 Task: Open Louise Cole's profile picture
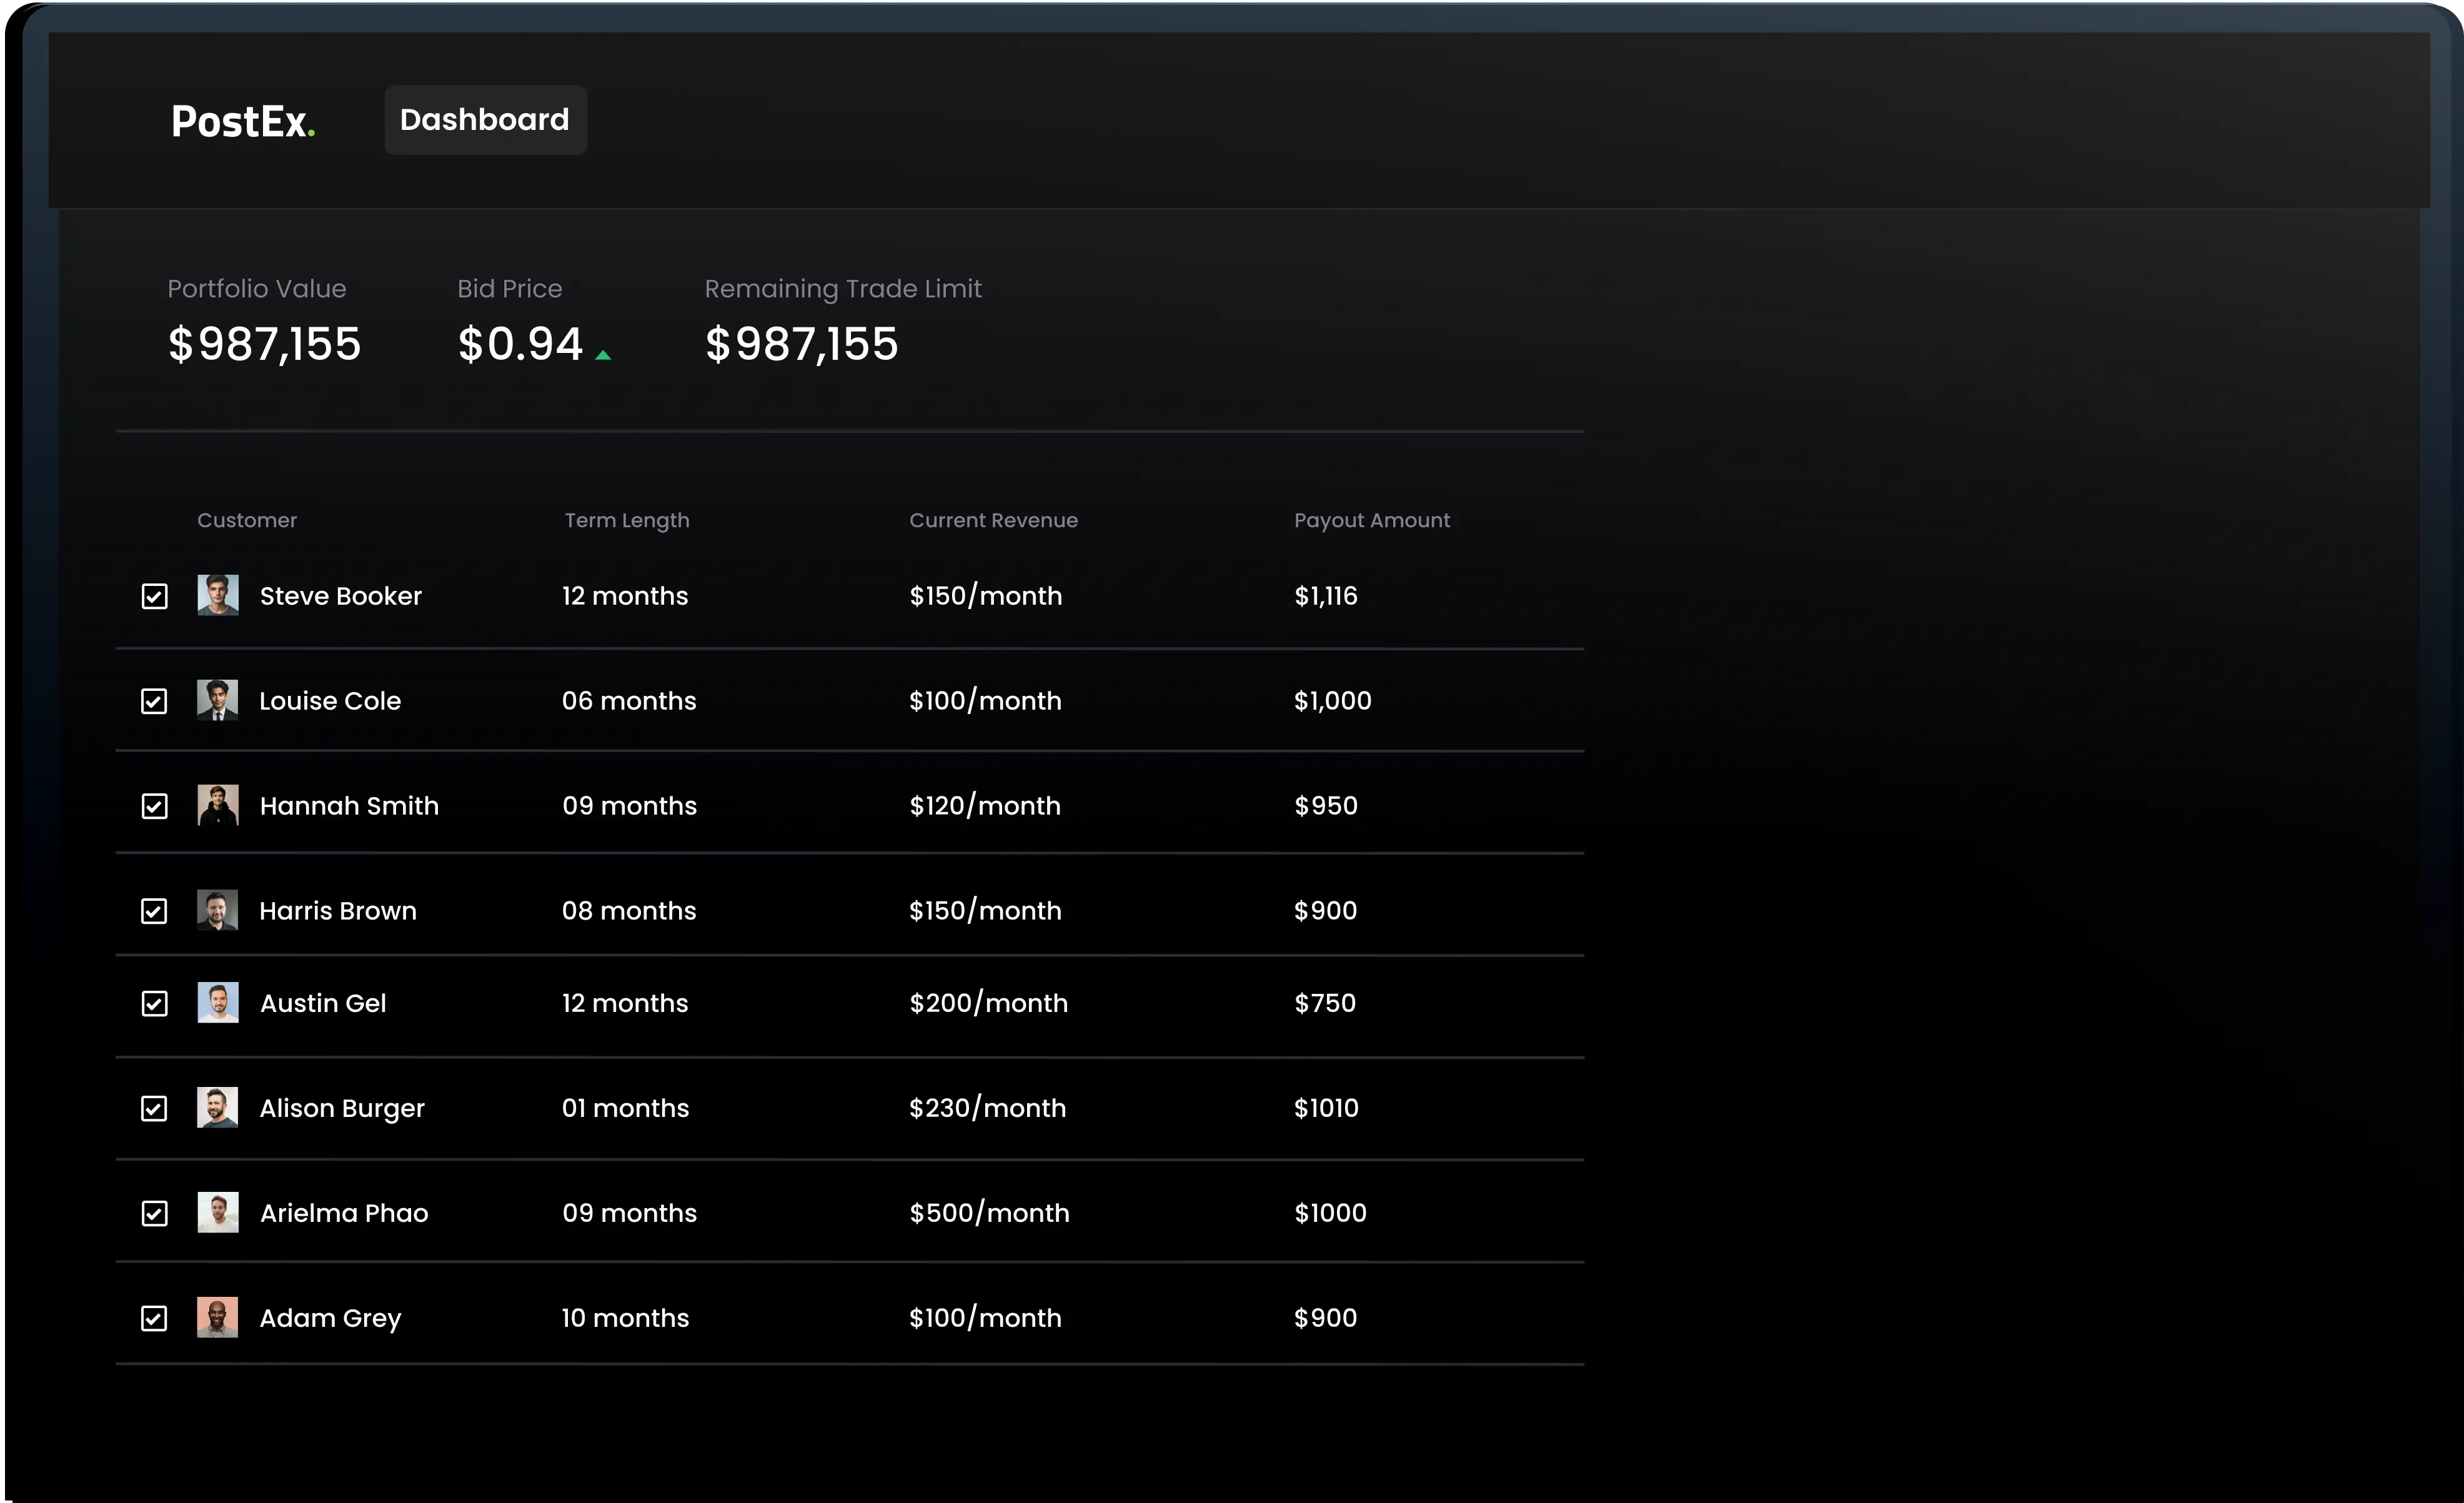(x=217, y=700)
